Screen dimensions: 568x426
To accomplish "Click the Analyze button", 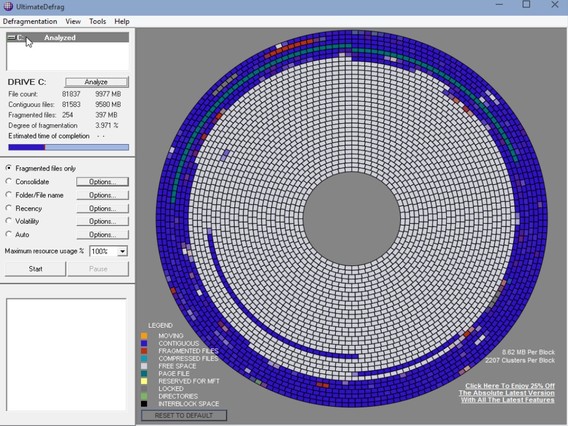I will pyautogui.click(x=96, y=82).
